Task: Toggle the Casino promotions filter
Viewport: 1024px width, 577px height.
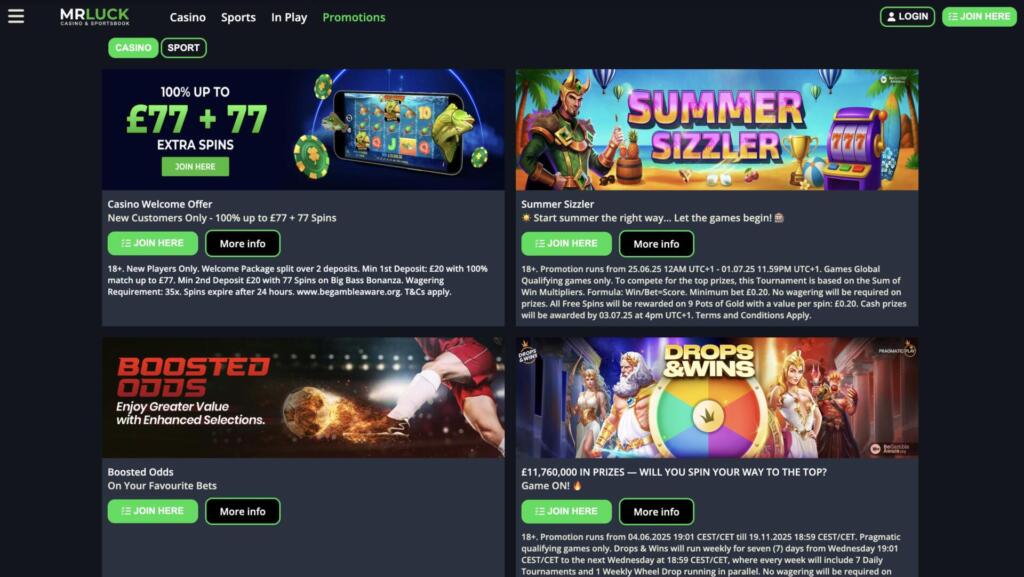Action: click(133, 48)
